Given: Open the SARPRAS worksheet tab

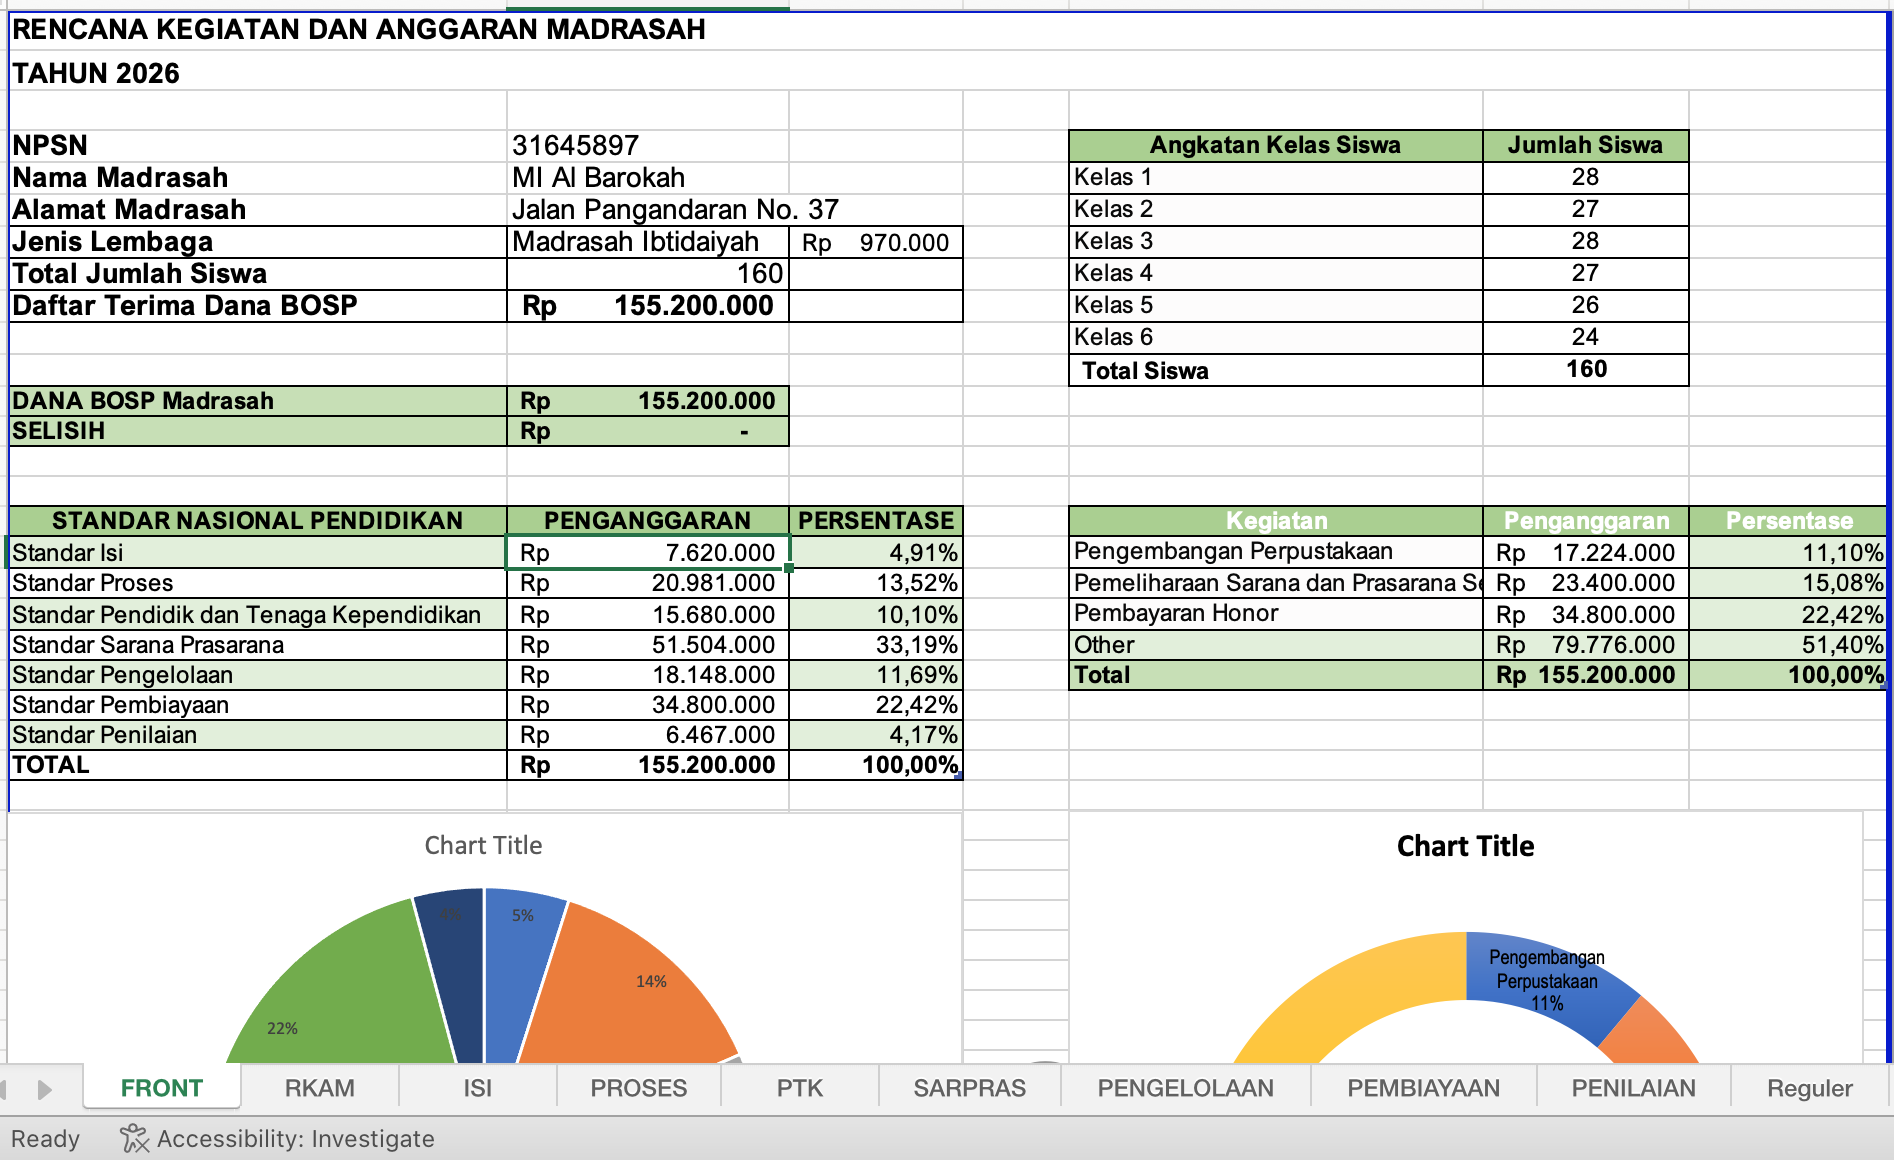Looking at the screenshot, I should 969,1088.
